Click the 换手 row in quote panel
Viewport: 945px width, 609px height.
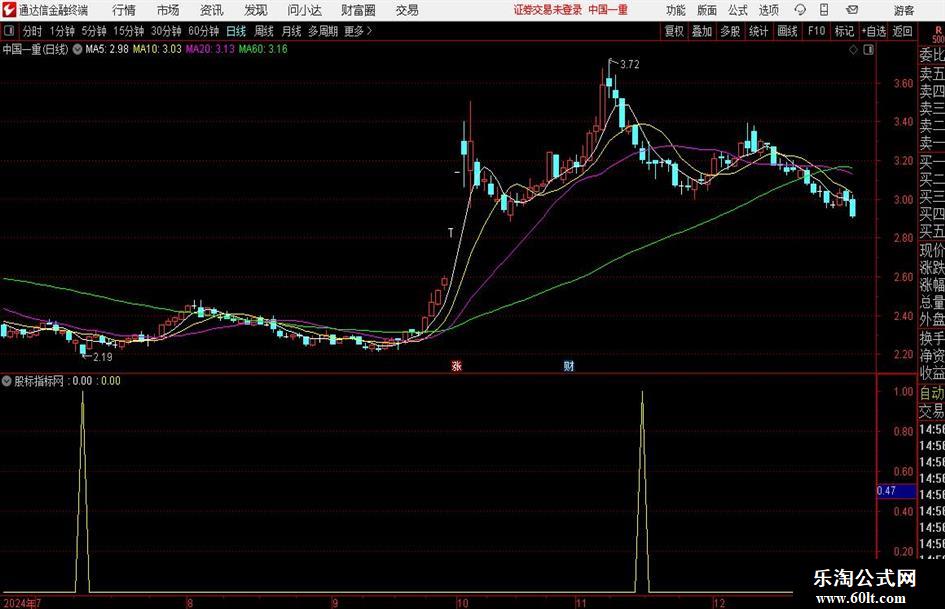click(x=932, y=339)
